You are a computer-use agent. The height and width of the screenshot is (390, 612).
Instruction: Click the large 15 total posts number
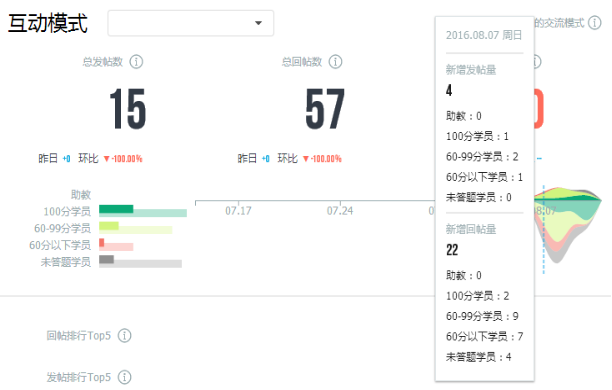(128, 109)
